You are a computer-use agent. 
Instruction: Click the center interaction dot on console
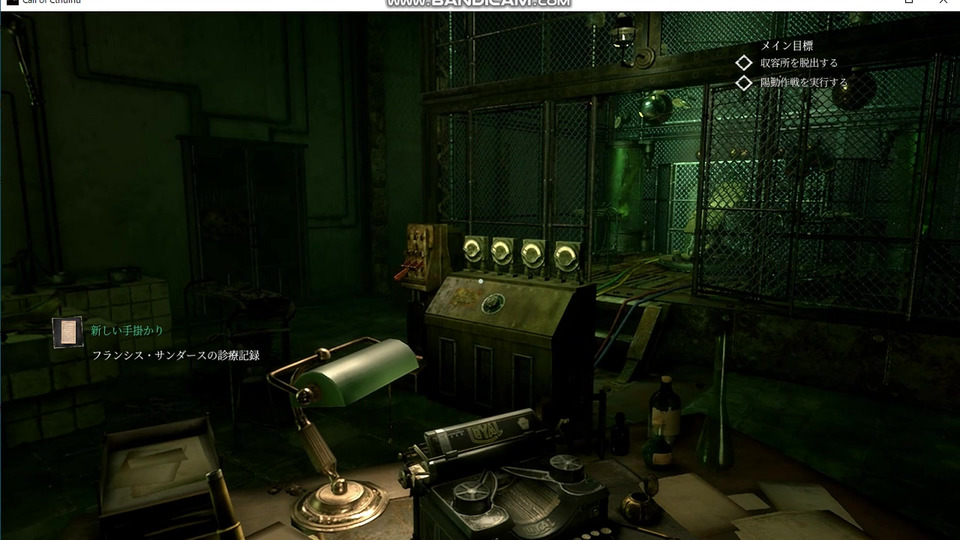pos(481,281)
